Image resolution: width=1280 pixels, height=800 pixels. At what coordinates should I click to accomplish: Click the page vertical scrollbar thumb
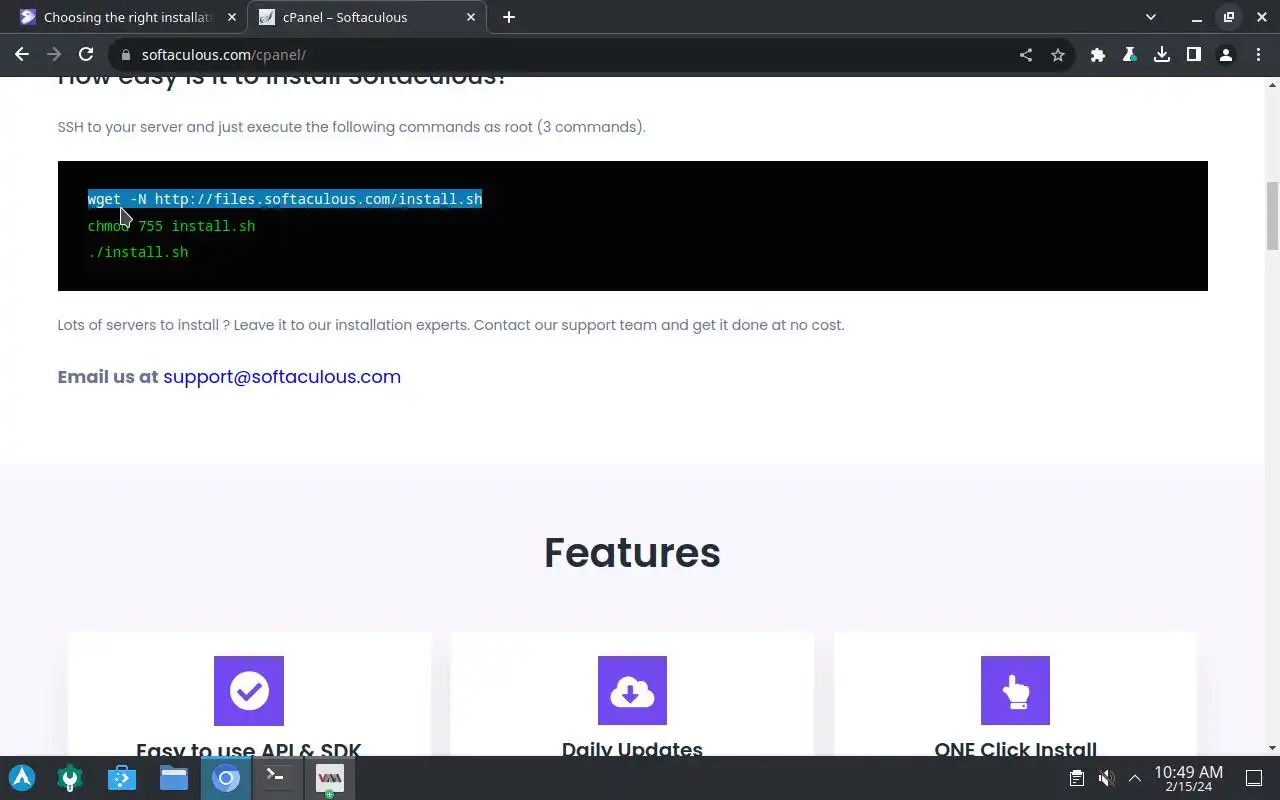(x=1272, y=216)
